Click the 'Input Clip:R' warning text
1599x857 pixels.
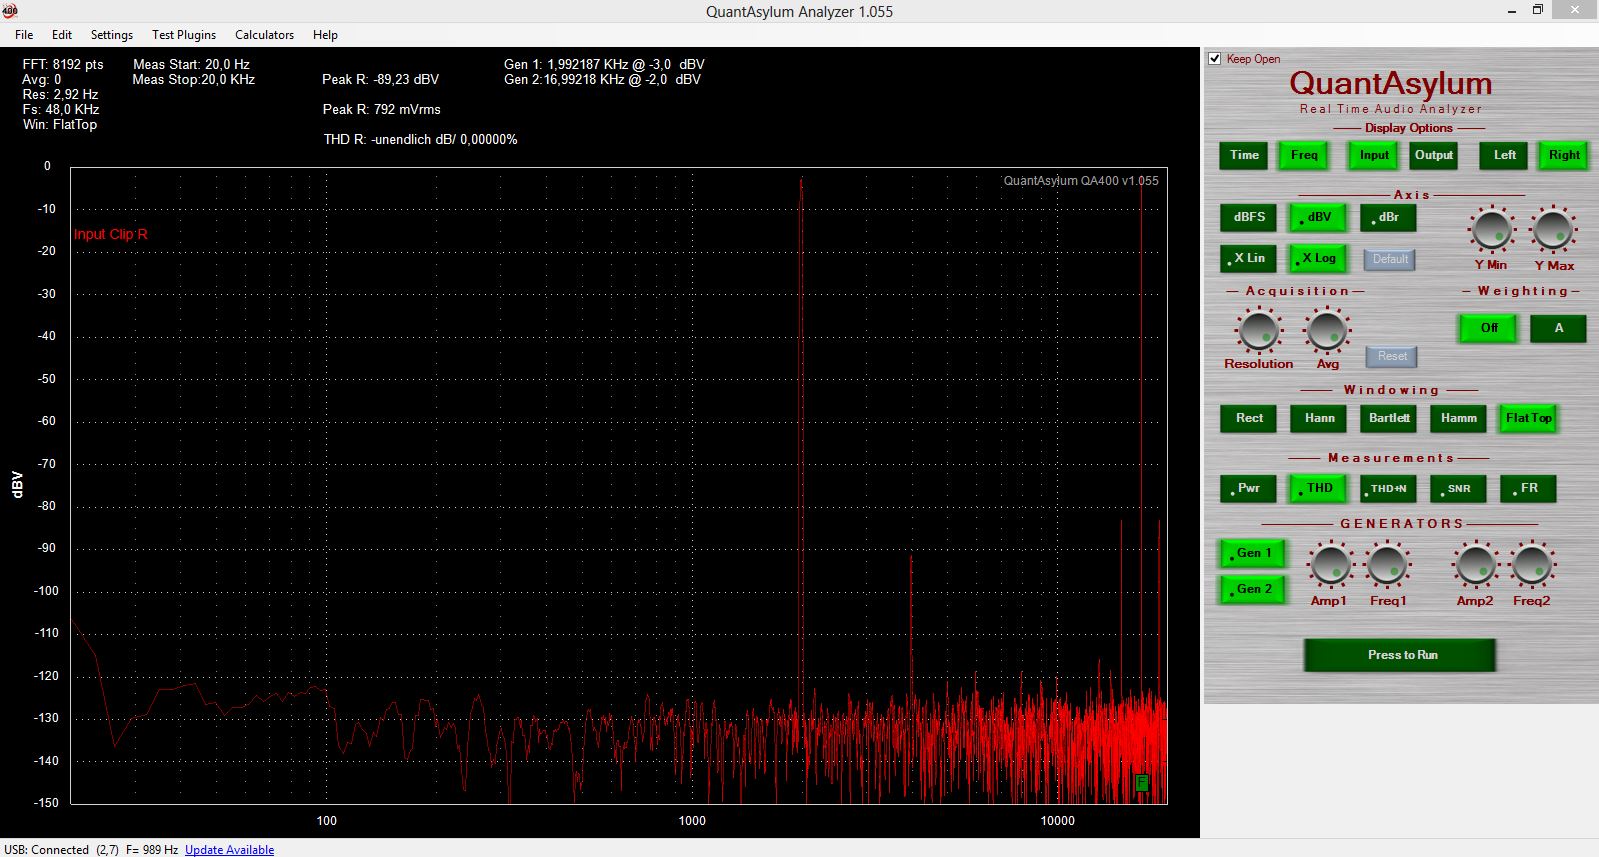(110, 234)
